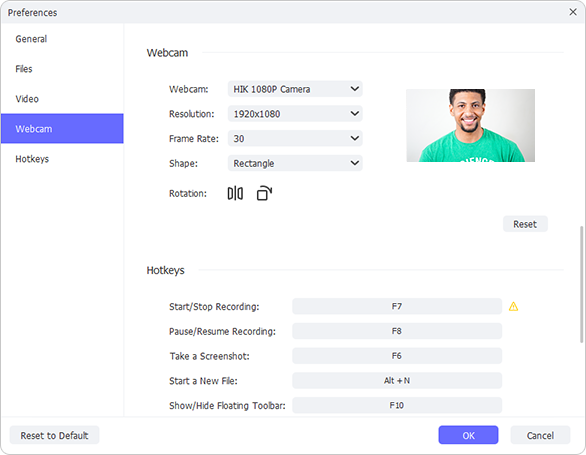Cancel the Preferences dialog
The image size is (586, 455).
pos(540,435)
